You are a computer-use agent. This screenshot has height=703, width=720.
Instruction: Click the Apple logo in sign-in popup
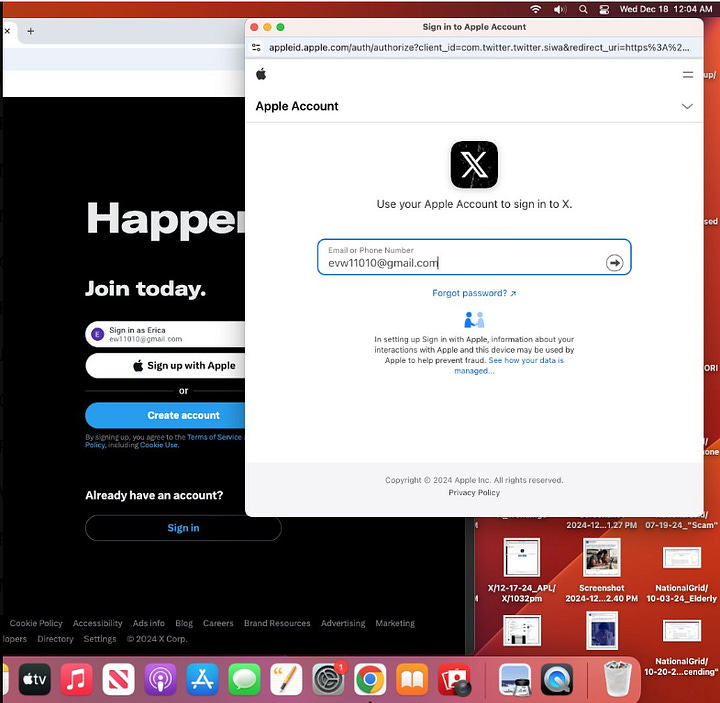(x=261, y=74)
